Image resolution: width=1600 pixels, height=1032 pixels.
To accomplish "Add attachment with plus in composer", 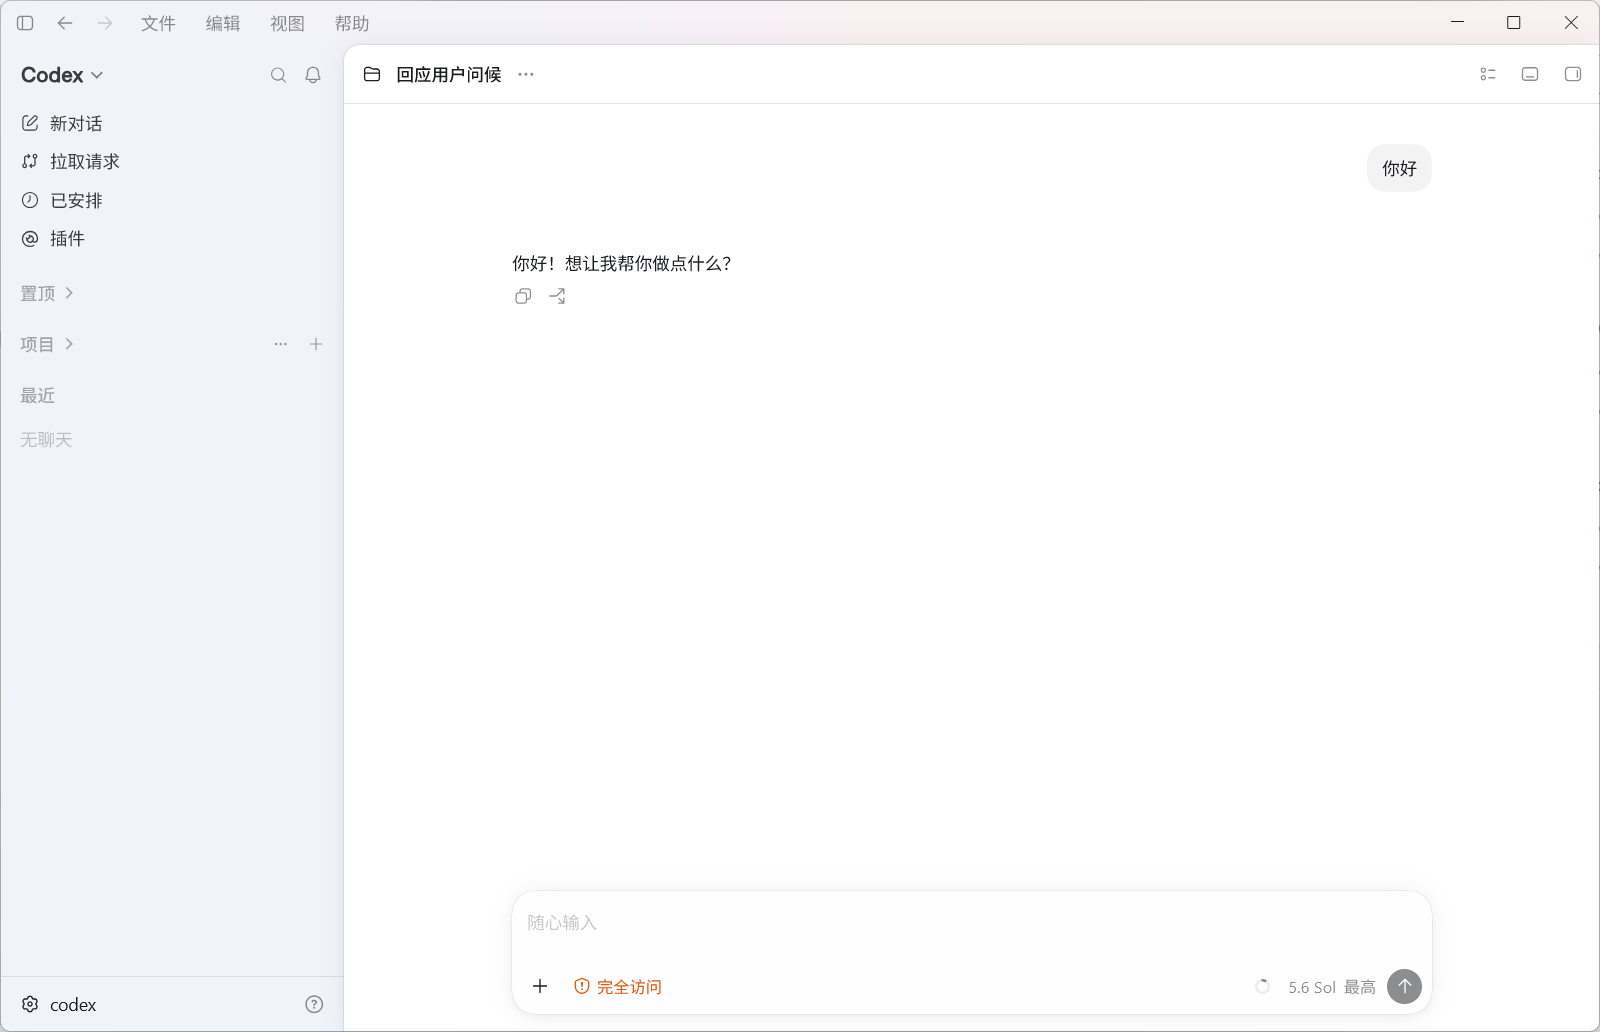I will [x=540, y=986].
